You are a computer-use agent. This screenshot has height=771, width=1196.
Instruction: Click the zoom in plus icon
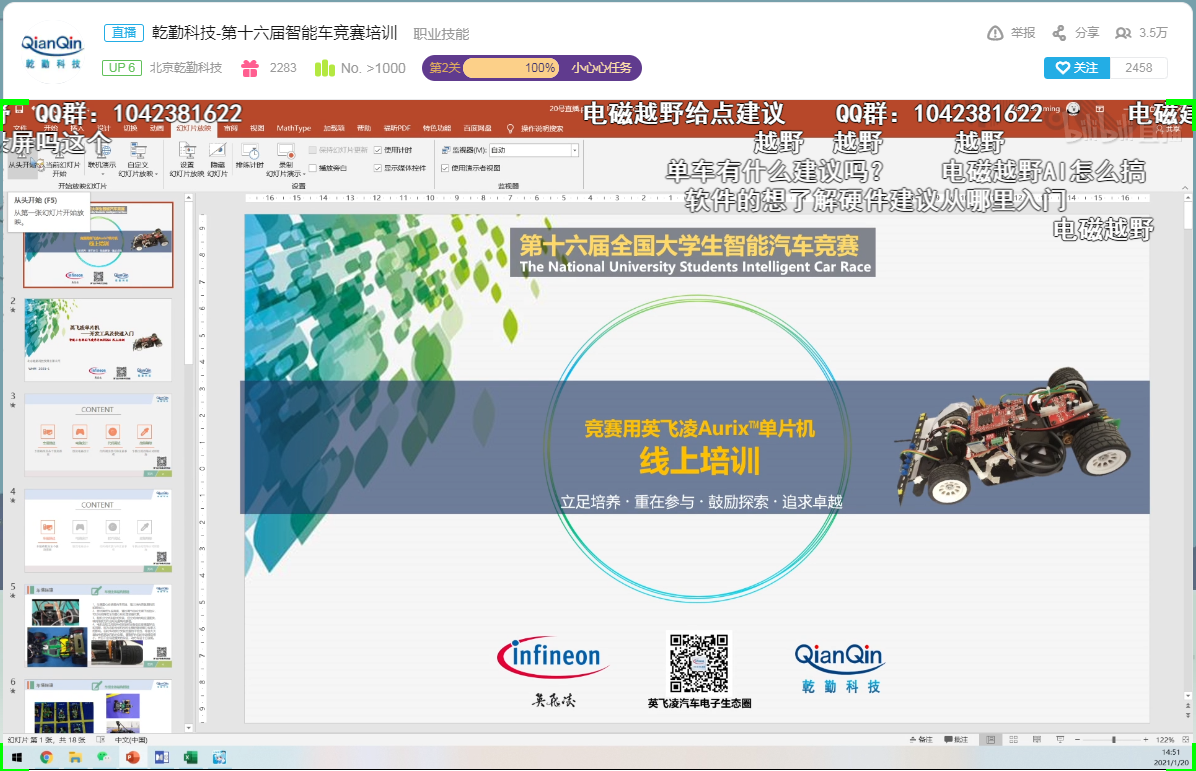pyautogui.click(x=1146, y=740)
